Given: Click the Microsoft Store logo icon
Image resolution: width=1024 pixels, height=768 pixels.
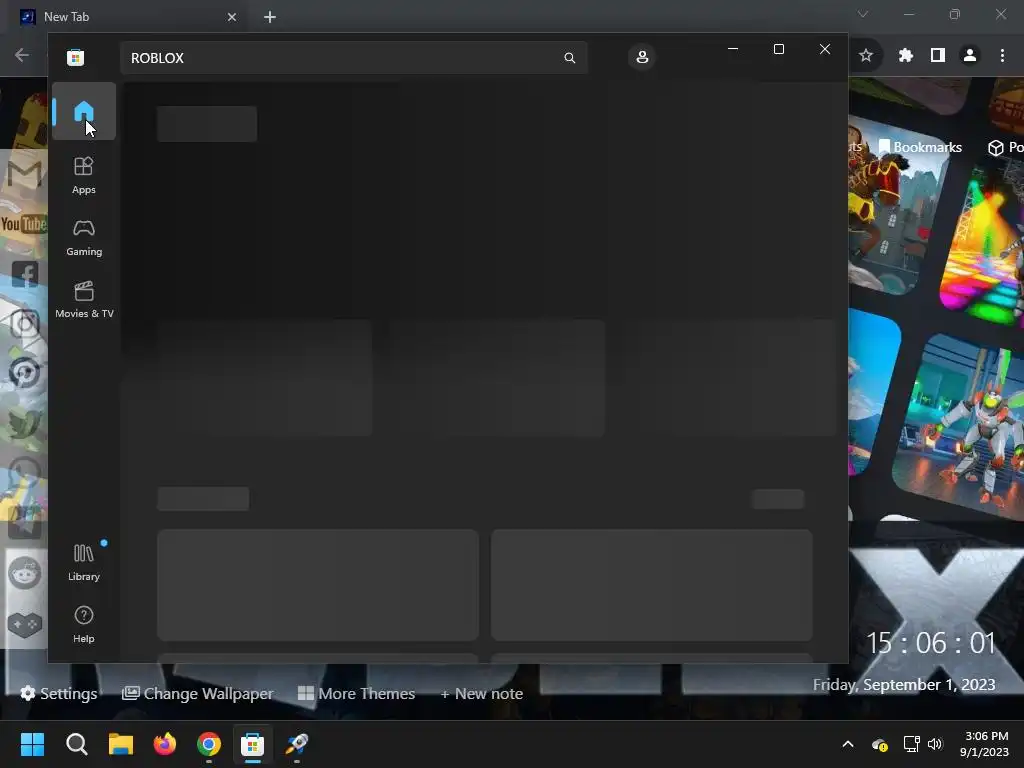Looking at the screenshot, I should (76, 57).
